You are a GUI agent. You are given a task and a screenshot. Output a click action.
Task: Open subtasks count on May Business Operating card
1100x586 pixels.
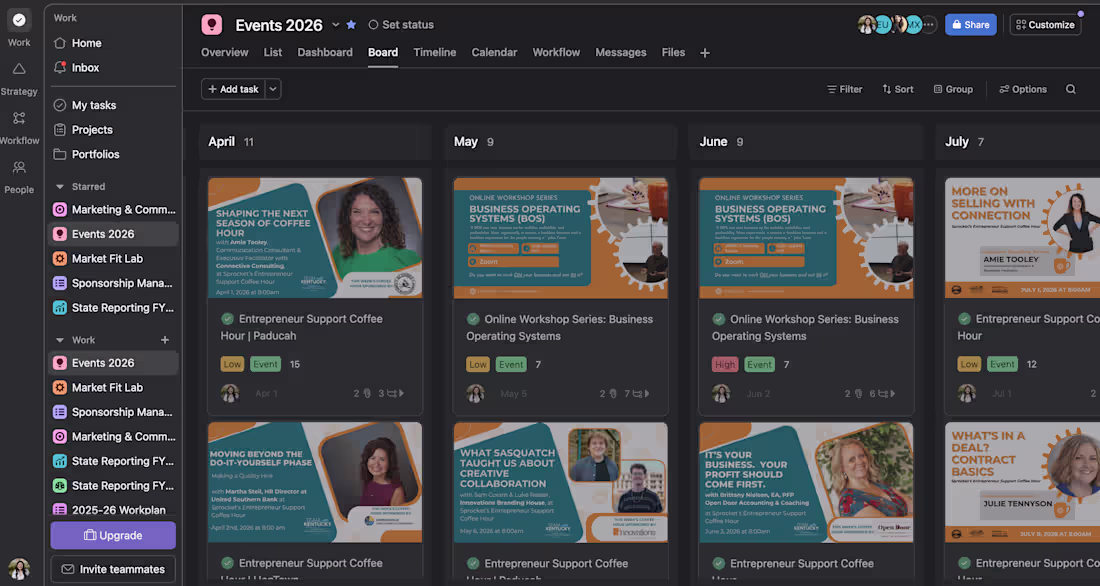coord(637,394)
